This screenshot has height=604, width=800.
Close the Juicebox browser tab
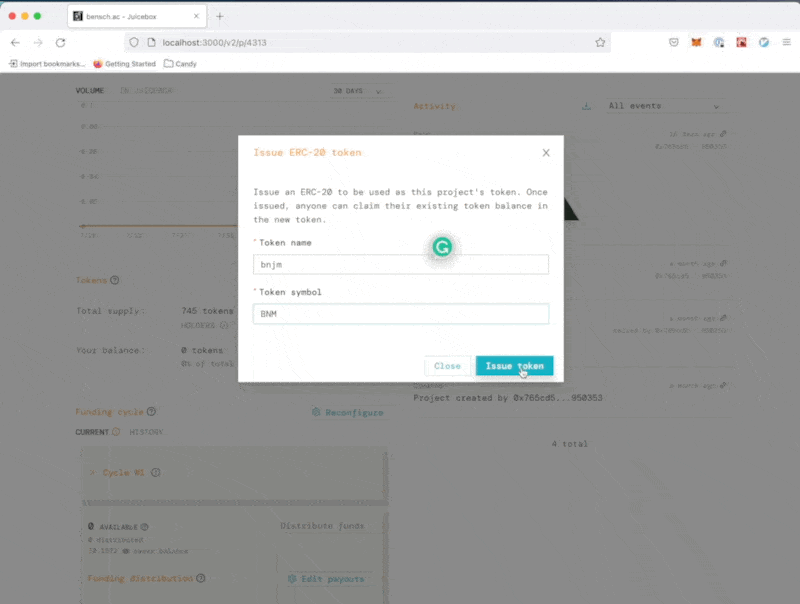click(196, 16)
